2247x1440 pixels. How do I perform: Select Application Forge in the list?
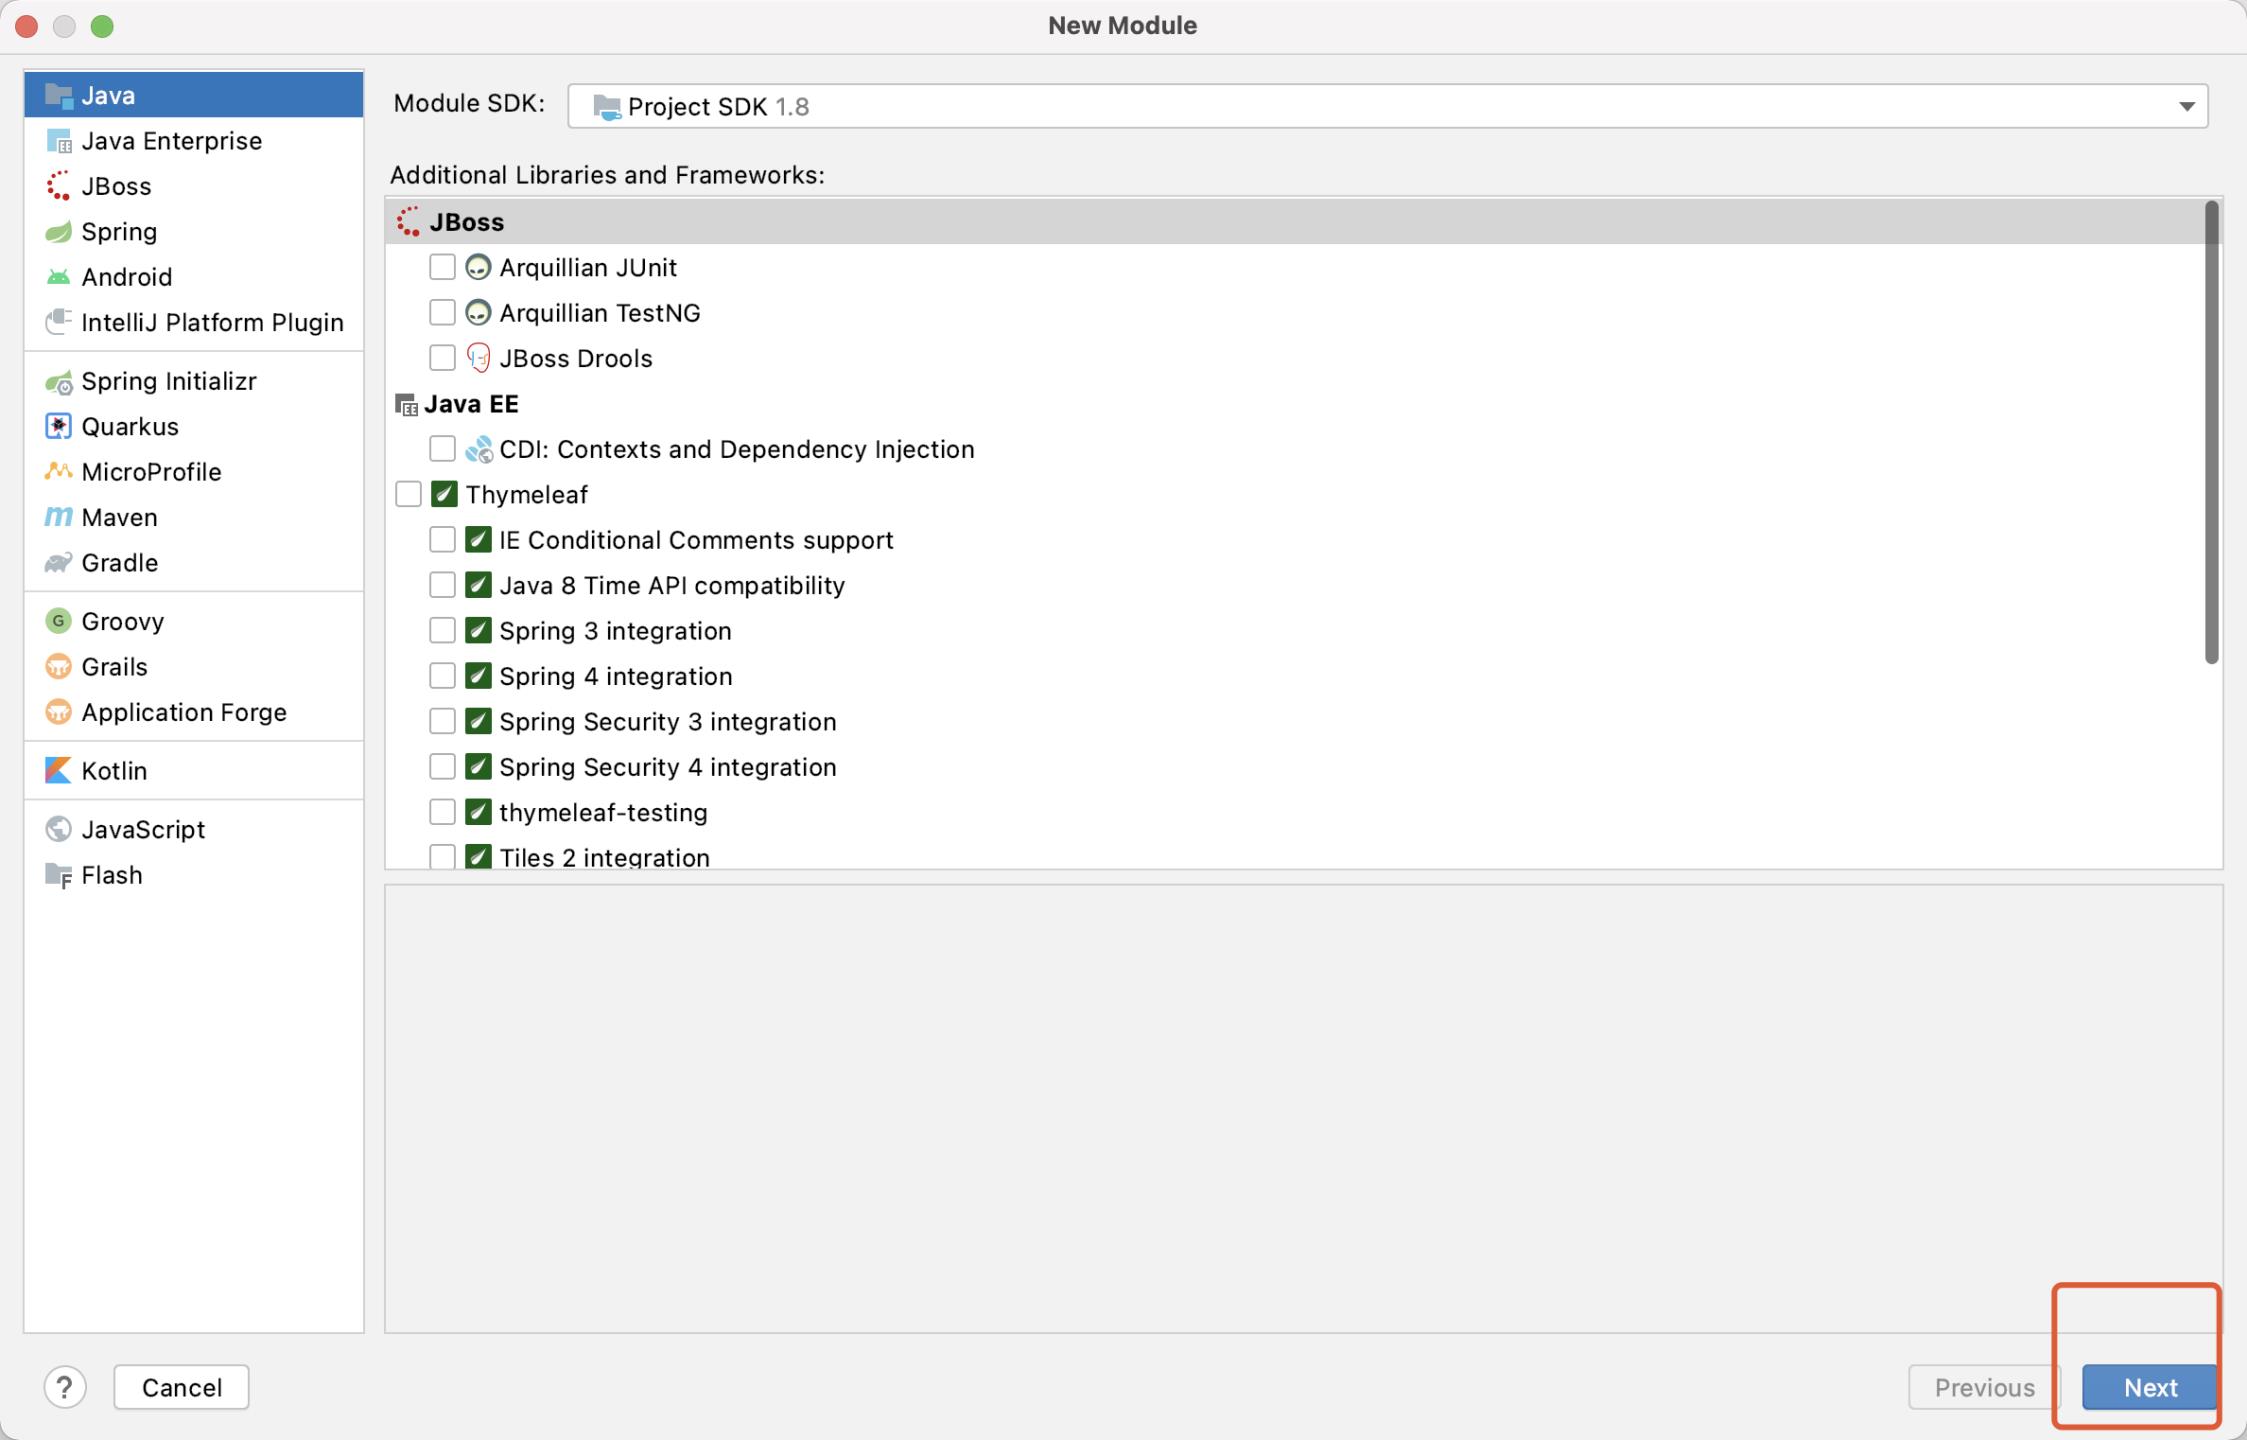(194, 712)
